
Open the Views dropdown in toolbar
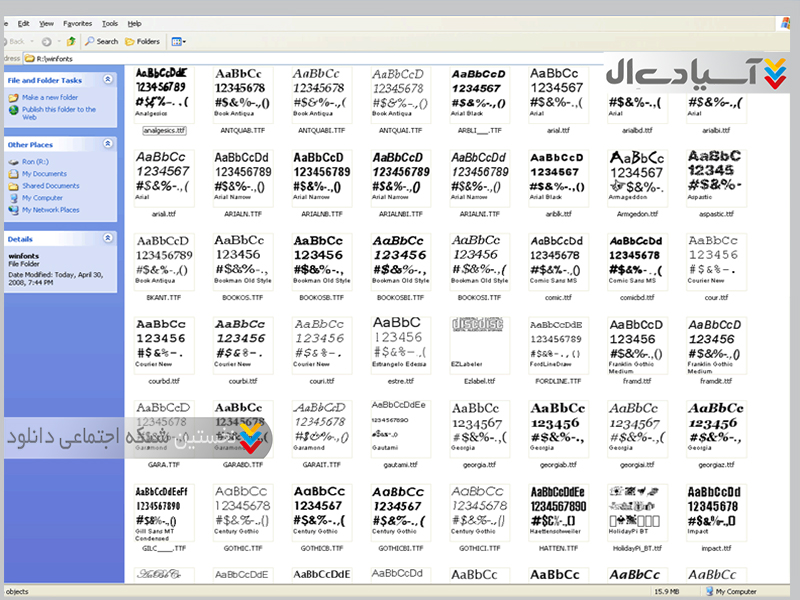pos(178,41)
